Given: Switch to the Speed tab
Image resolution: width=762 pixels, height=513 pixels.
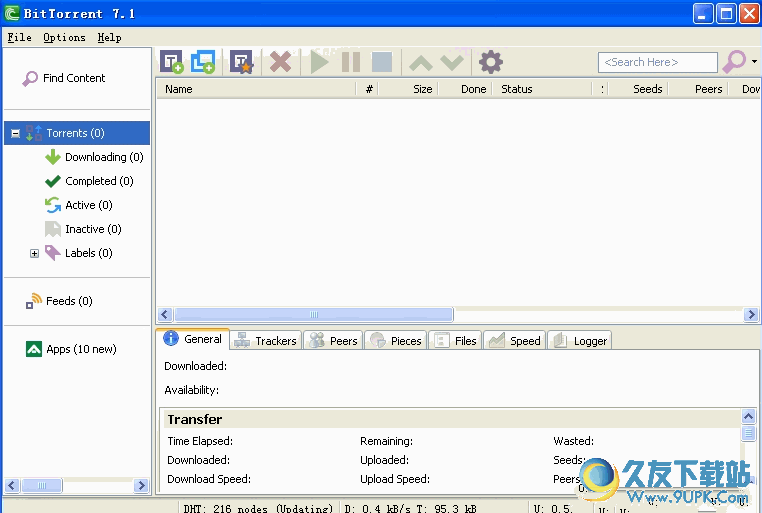Looking at the screenshot, I should point(515,341).
